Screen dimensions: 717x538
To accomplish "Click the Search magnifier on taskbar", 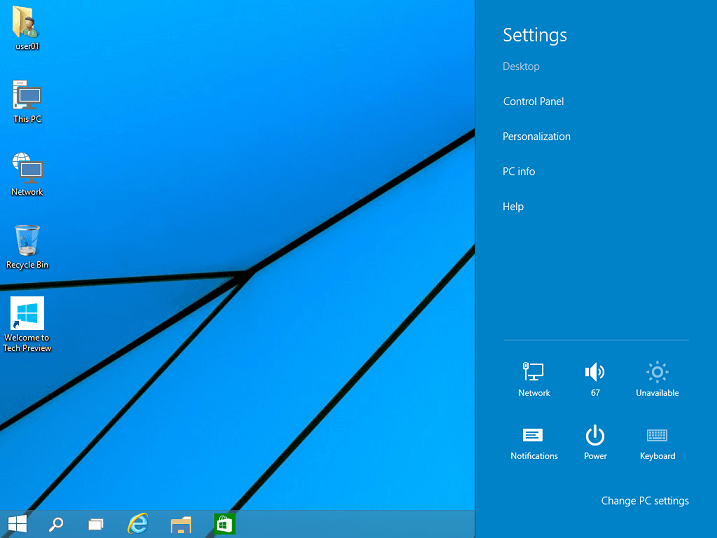I will point(57,523).
